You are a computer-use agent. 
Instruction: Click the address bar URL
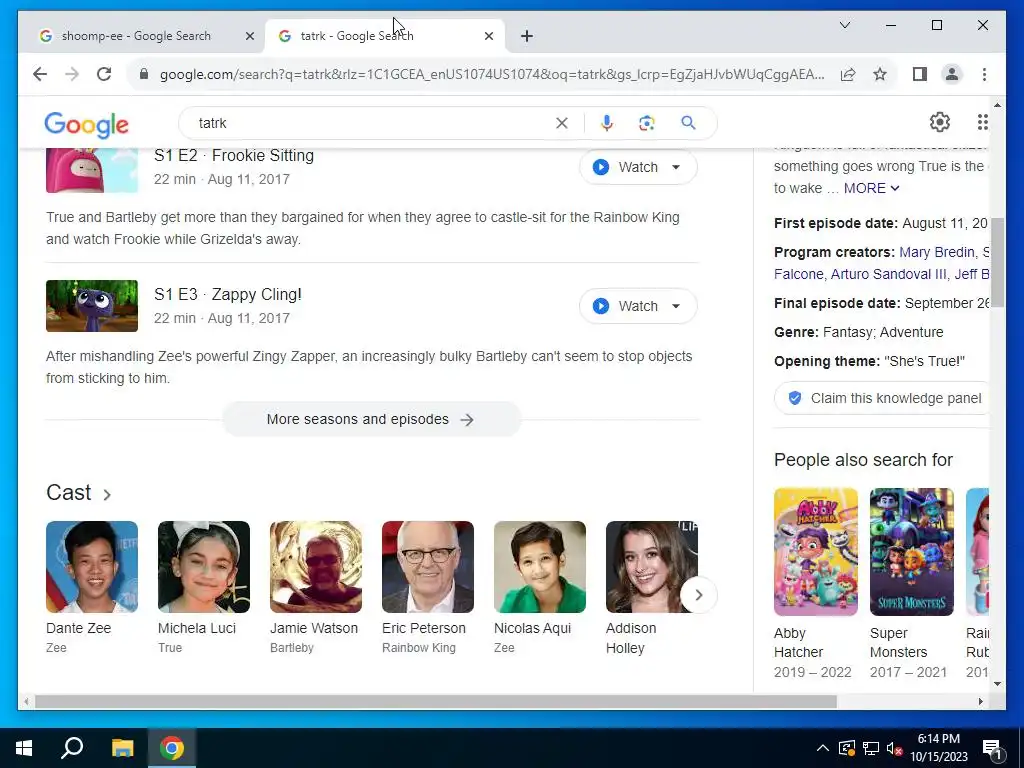(x=492, y=74)
